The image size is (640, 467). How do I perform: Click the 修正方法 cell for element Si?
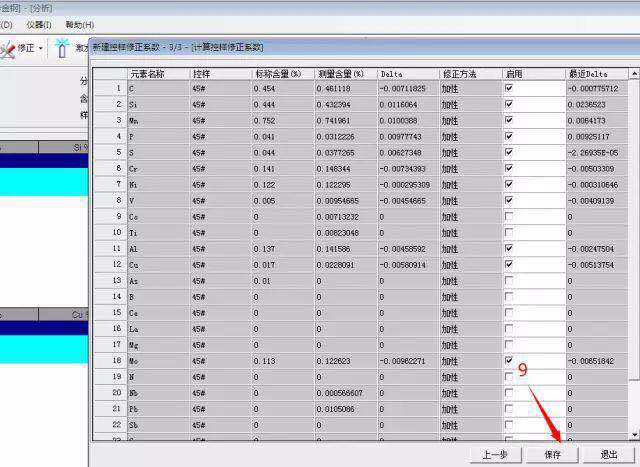click(469, 104)
